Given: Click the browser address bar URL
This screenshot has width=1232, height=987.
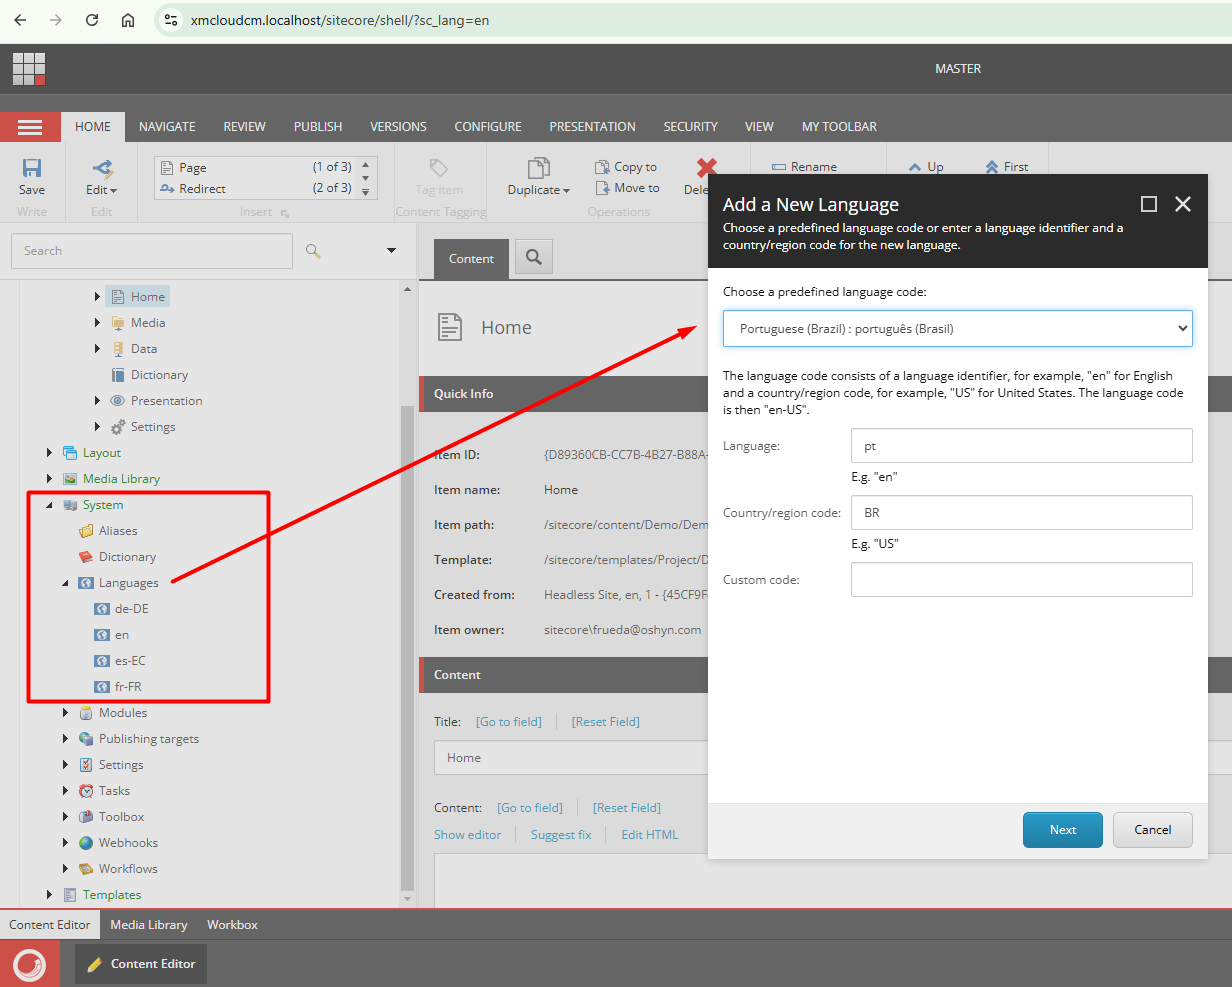Looking at the screenshot, I should 339,20.
